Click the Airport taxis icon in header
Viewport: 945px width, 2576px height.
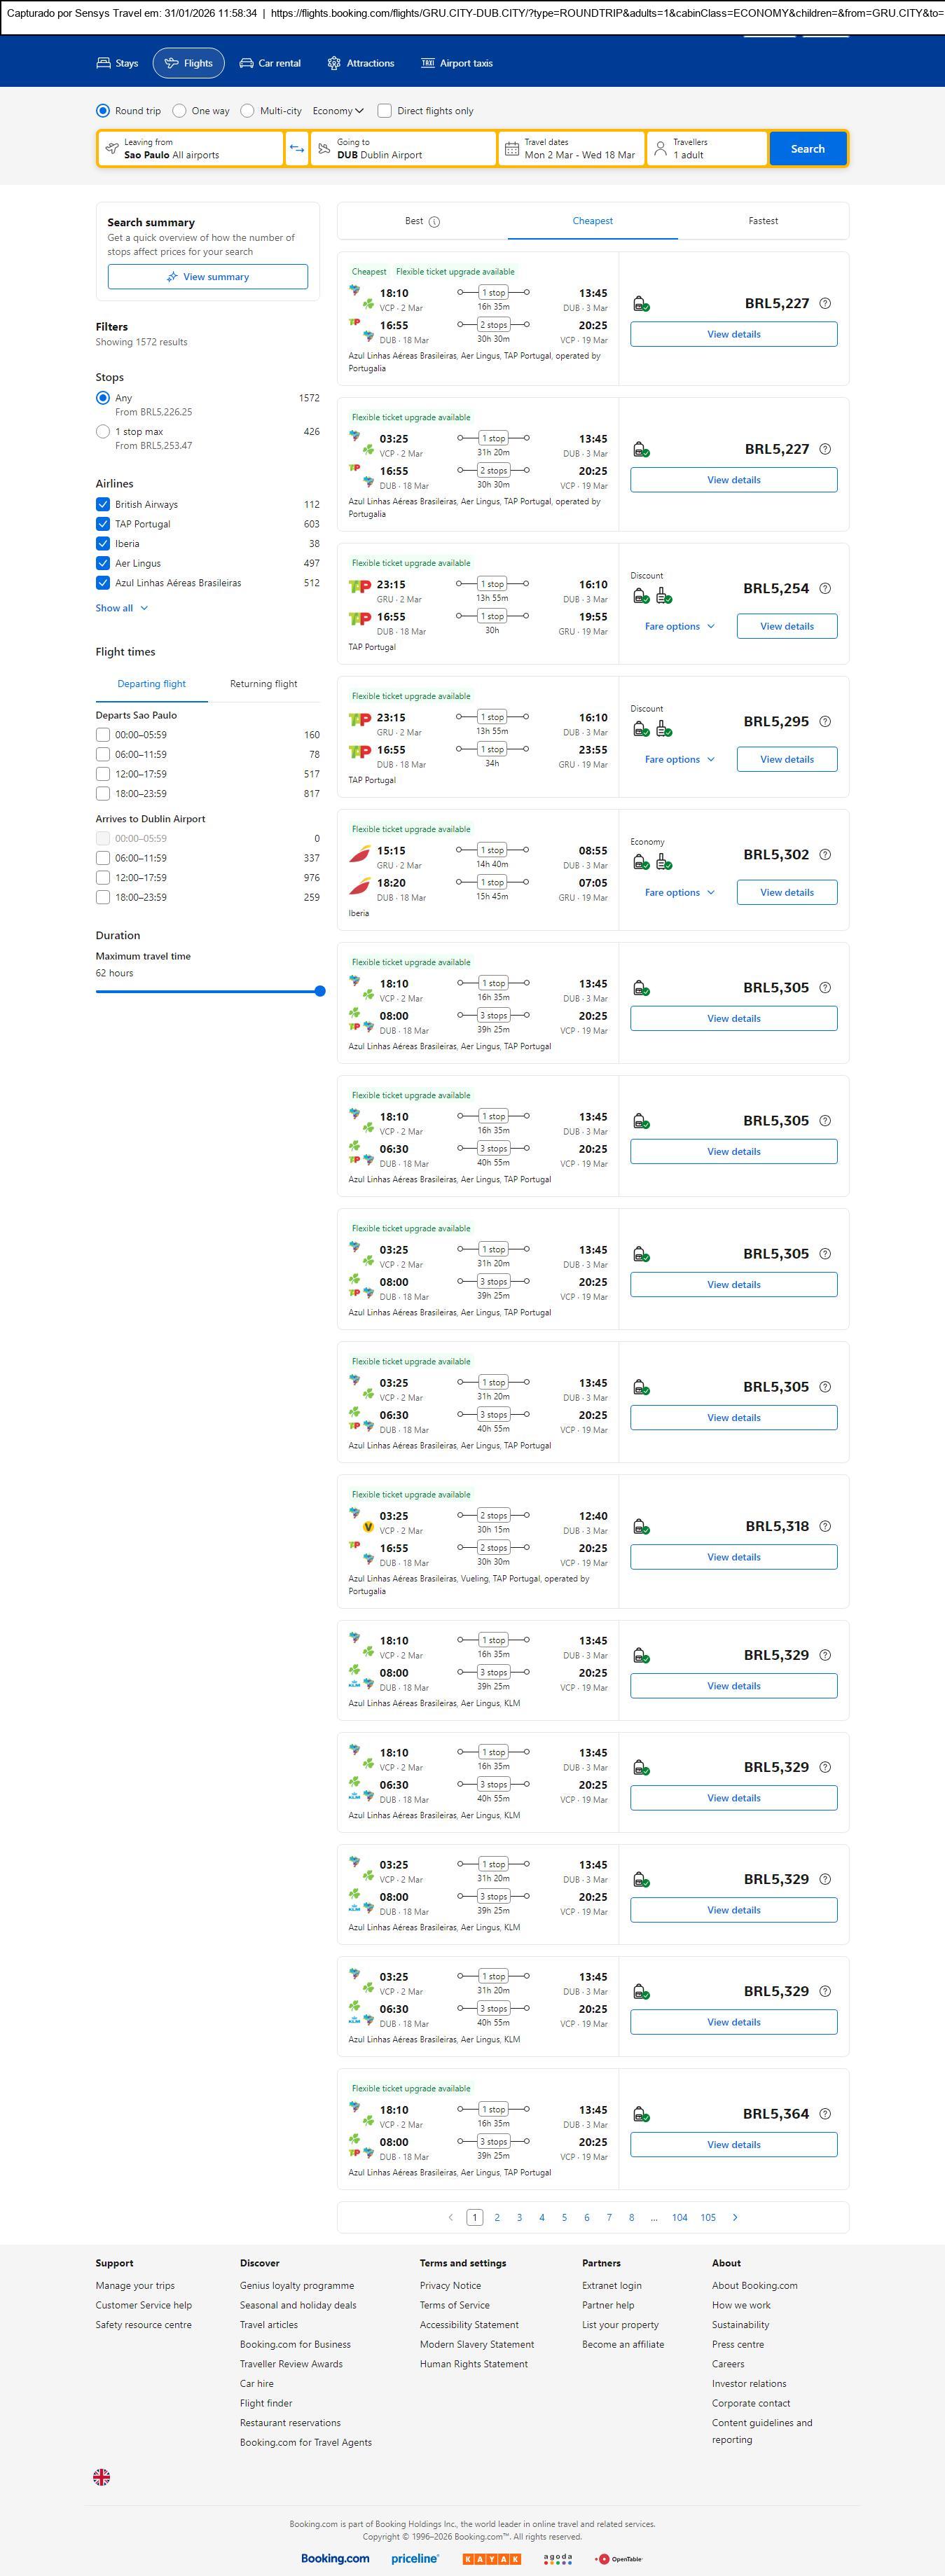428,63
